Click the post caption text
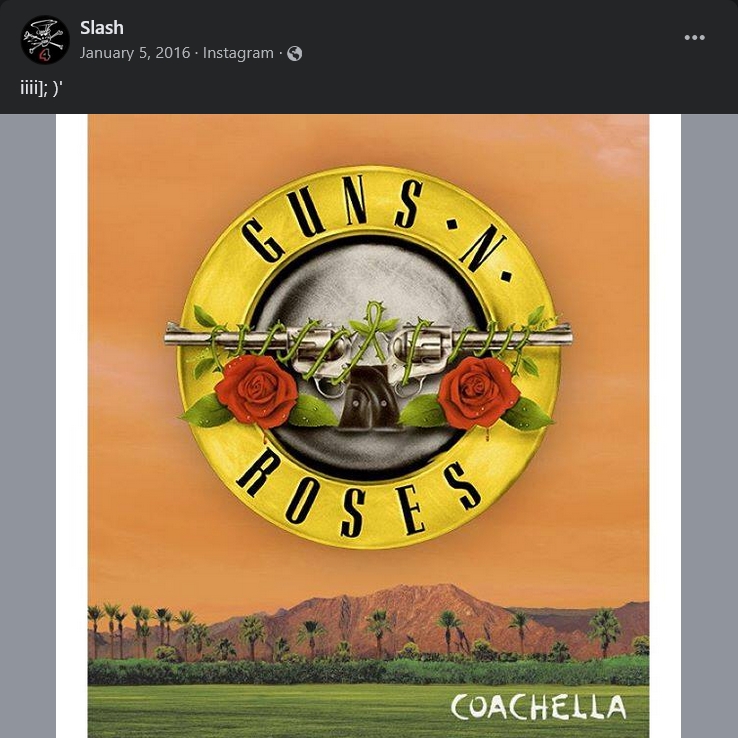This screenshot has height=738, width=738. click(x=41, y=88)
